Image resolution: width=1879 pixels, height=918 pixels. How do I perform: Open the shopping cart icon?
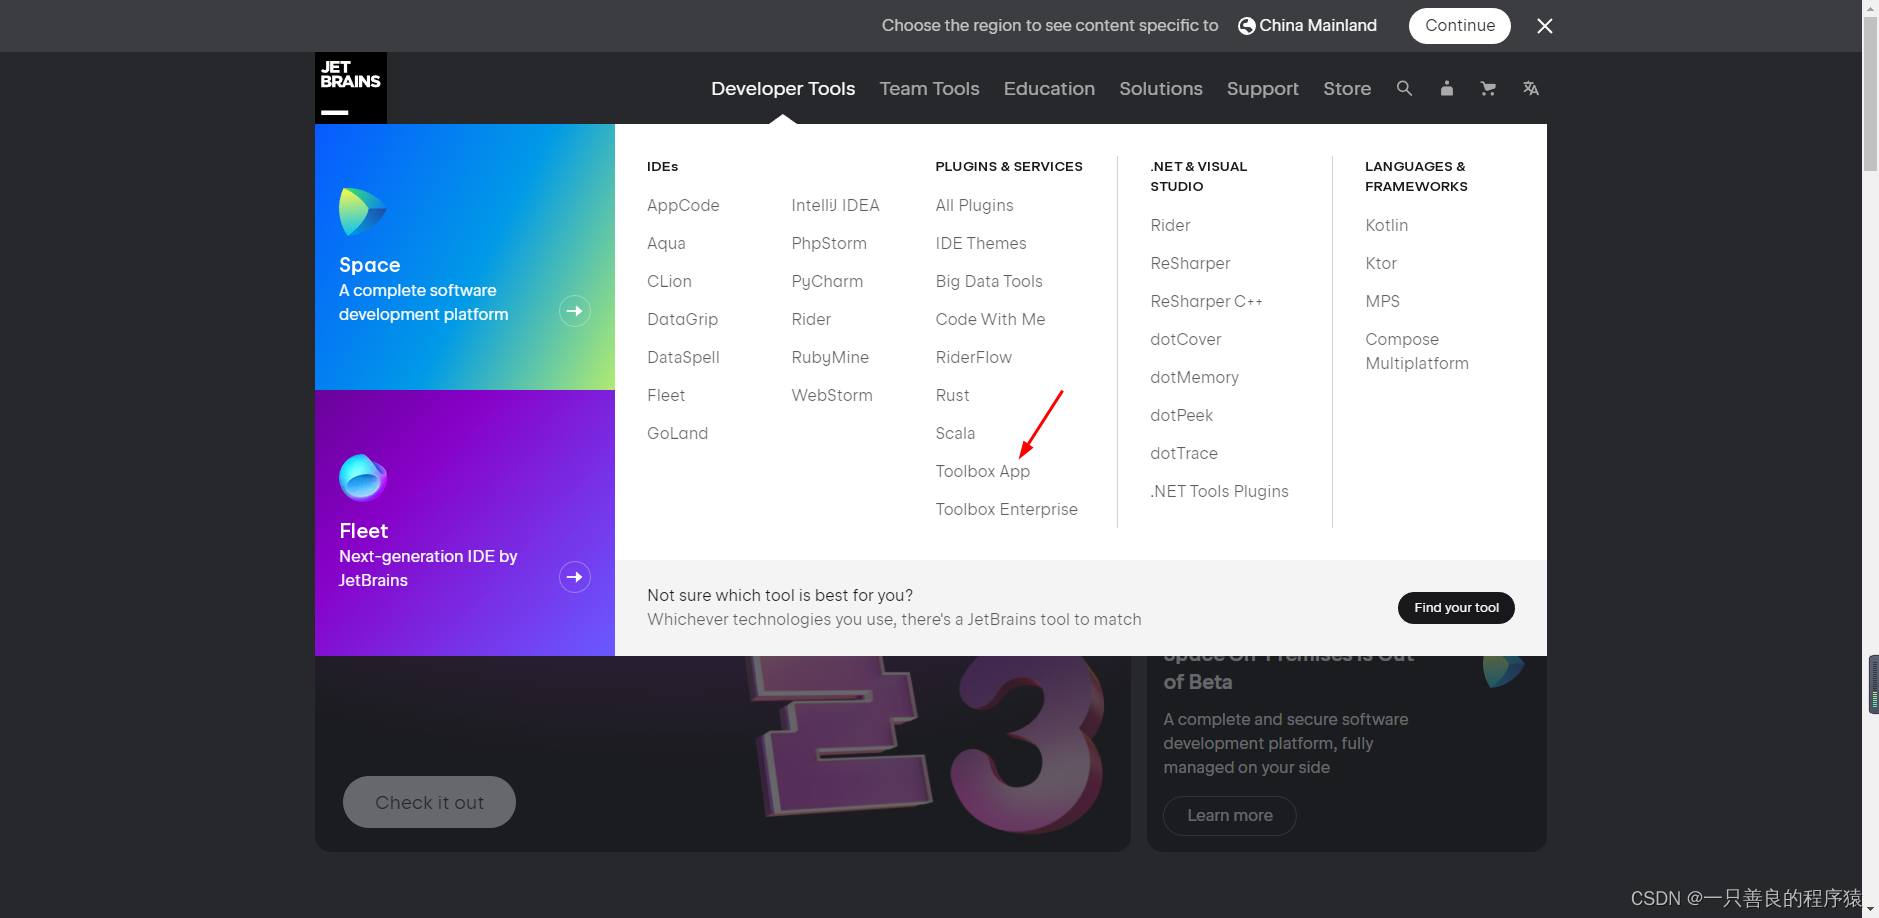(1488, 88)
